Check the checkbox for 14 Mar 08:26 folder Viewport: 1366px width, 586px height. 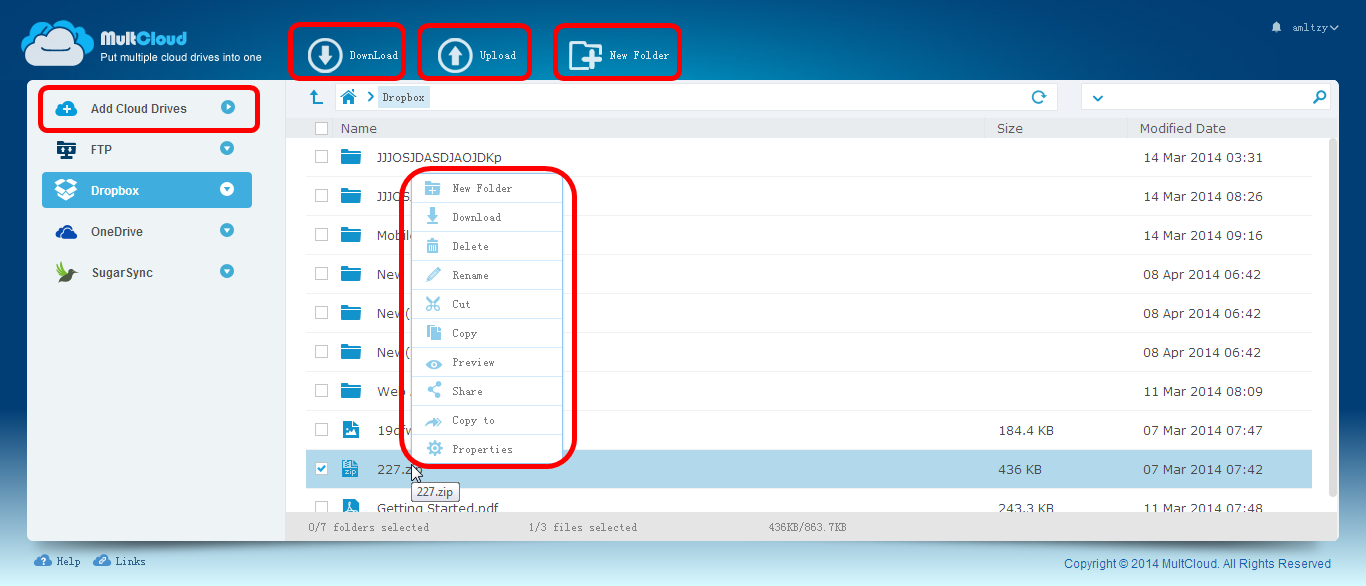coord(321,196)
